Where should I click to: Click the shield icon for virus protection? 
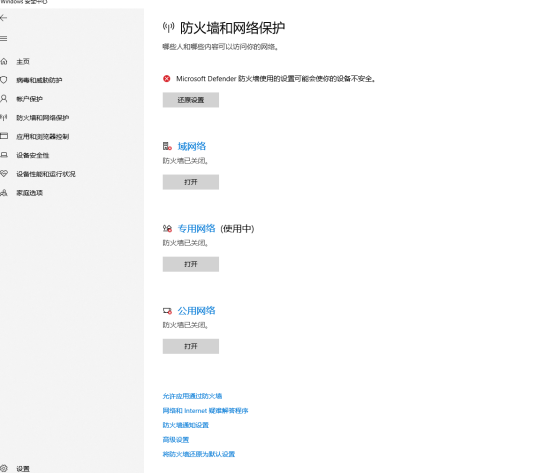tap(4, 80)
